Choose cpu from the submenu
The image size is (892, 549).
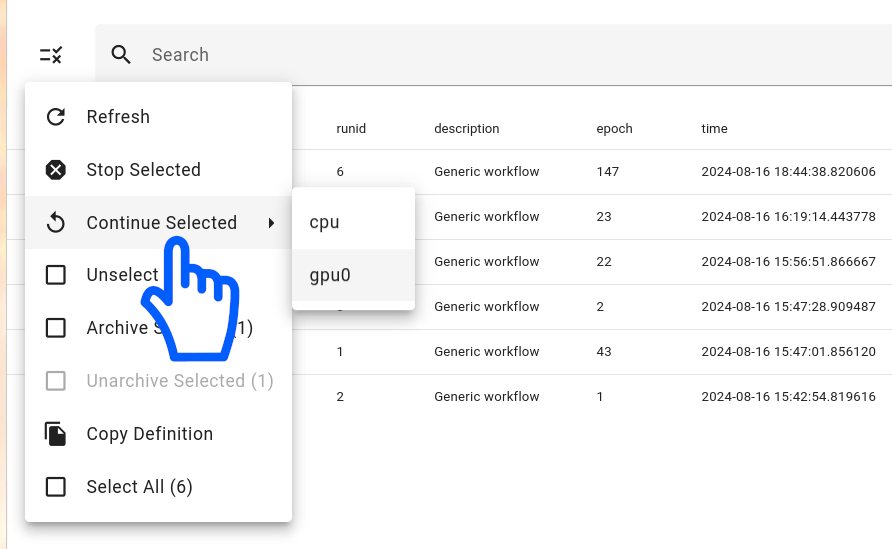(325, 222)
